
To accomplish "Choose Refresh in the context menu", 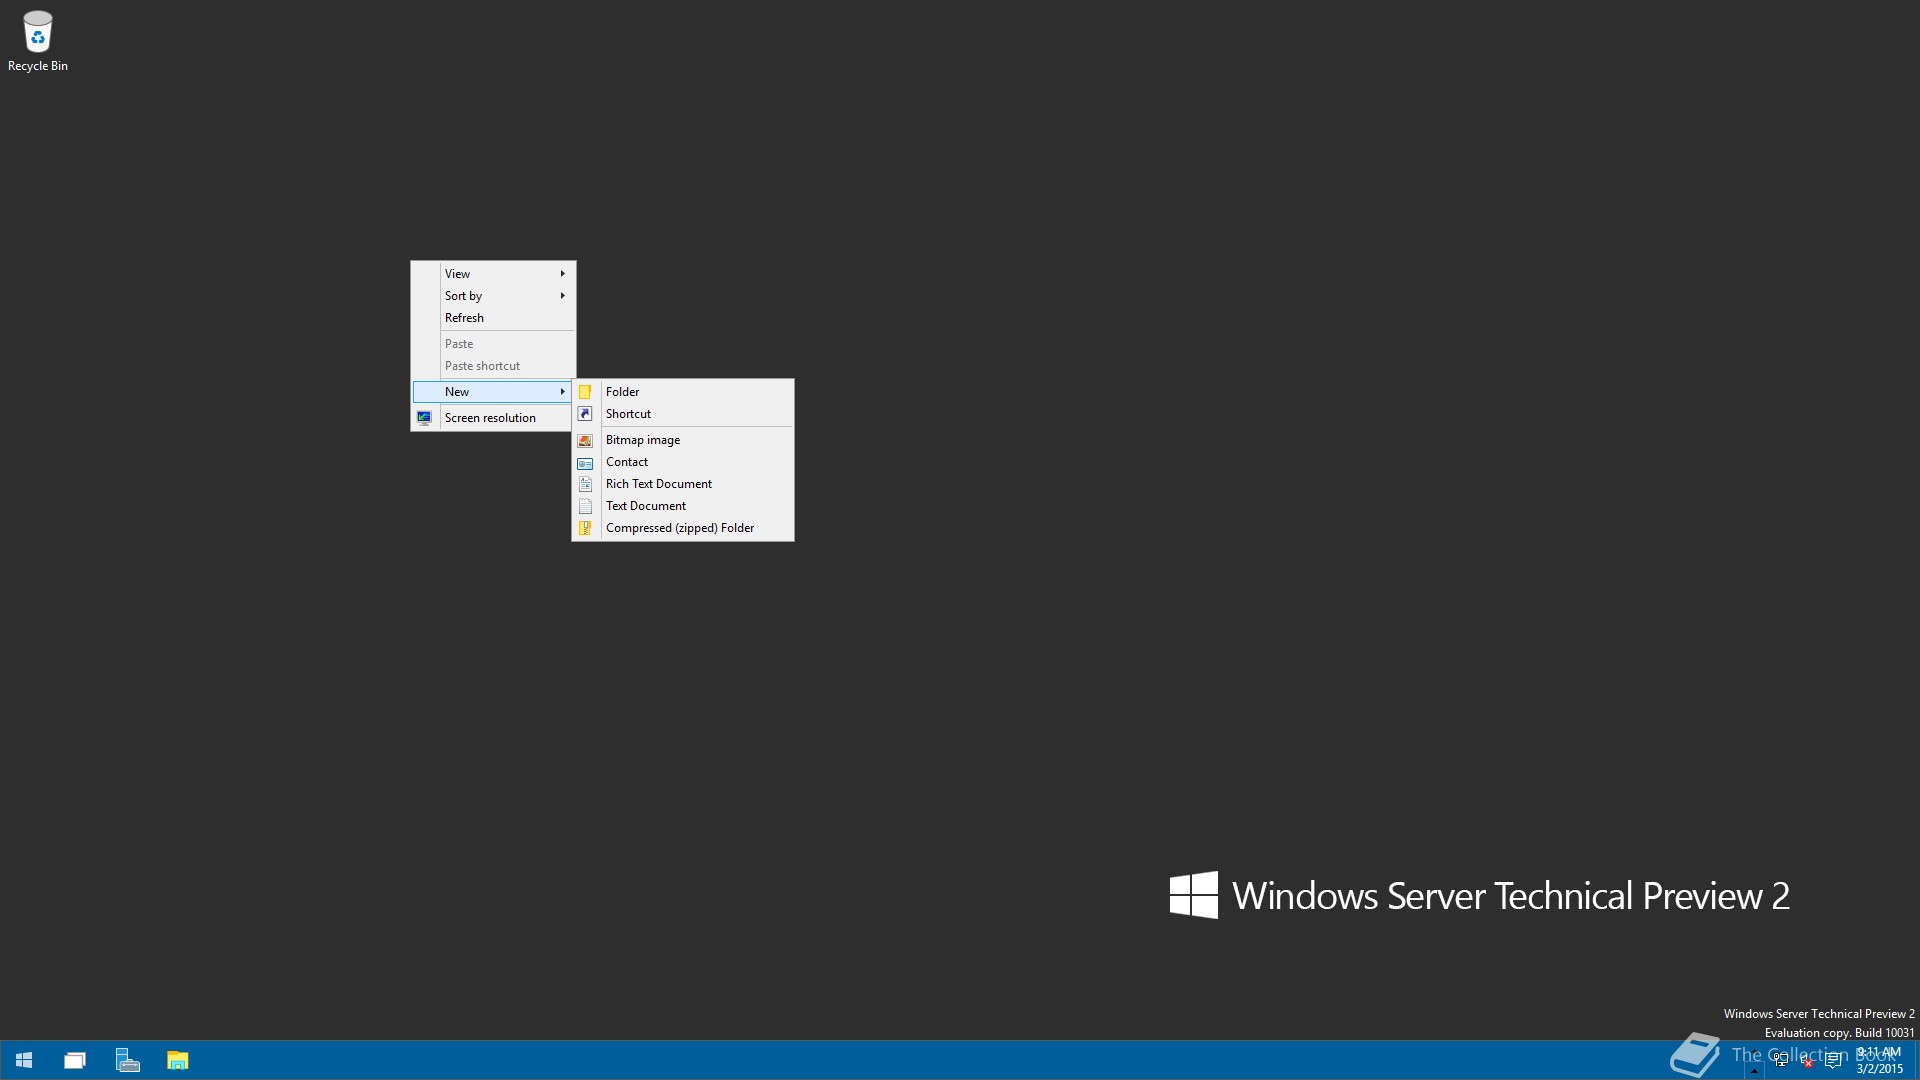I will (x=494, y=318).
